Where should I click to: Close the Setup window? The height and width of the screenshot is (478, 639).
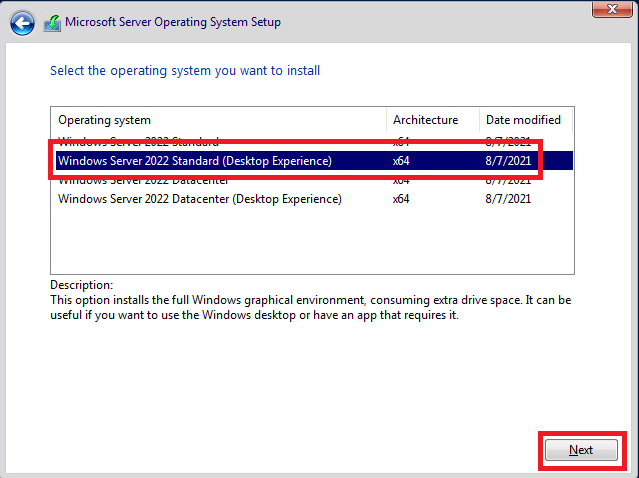(x=606, y=10)
